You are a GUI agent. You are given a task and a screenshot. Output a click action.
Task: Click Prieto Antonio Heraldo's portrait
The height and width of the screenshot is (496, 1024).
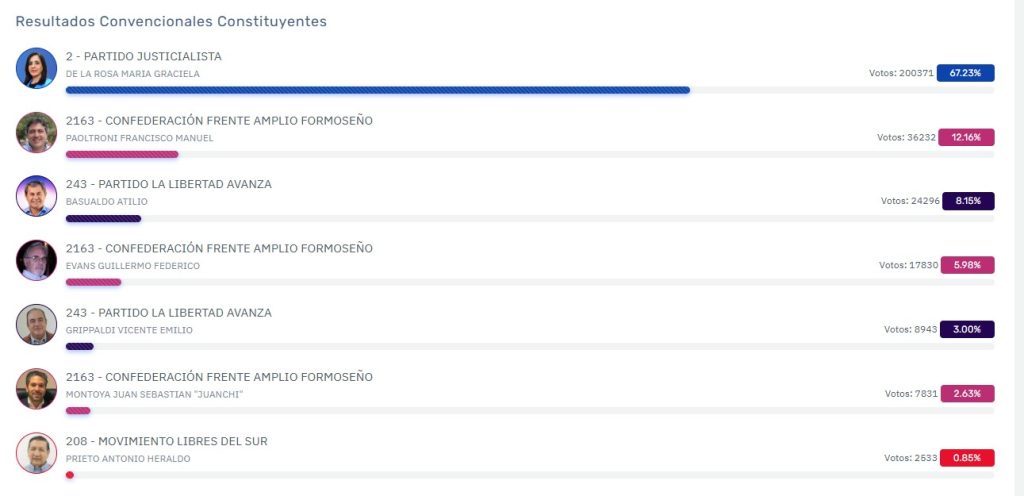coord(37,453)
